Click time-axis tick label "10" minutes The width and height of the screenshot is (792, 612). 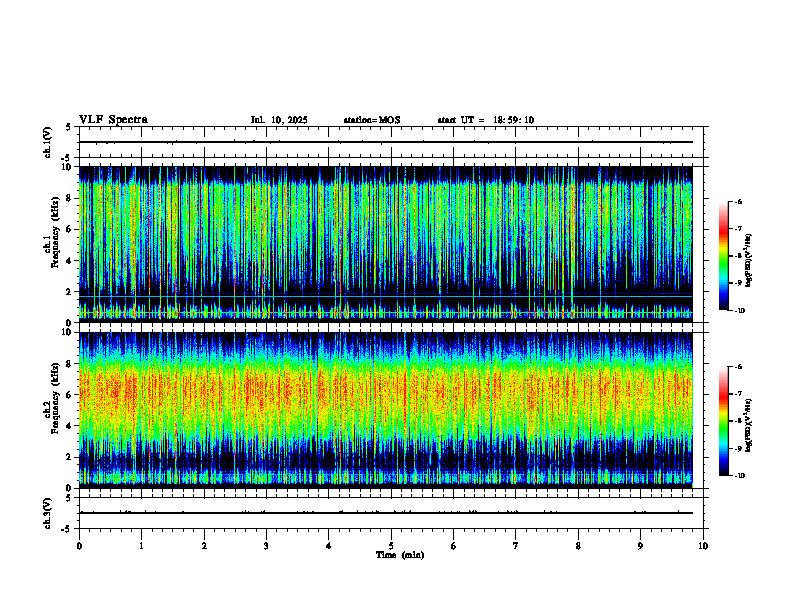tap(703, 546)
